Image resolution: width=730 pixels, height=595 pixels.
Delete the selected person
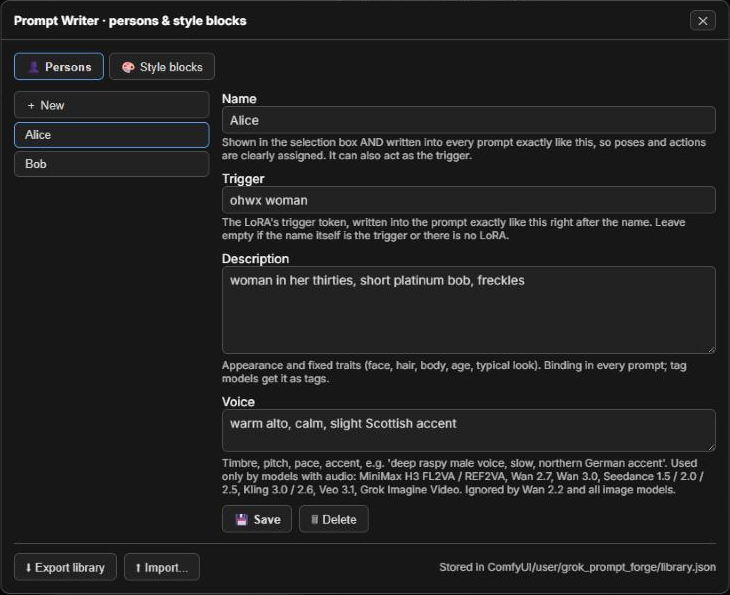[334, 519]
